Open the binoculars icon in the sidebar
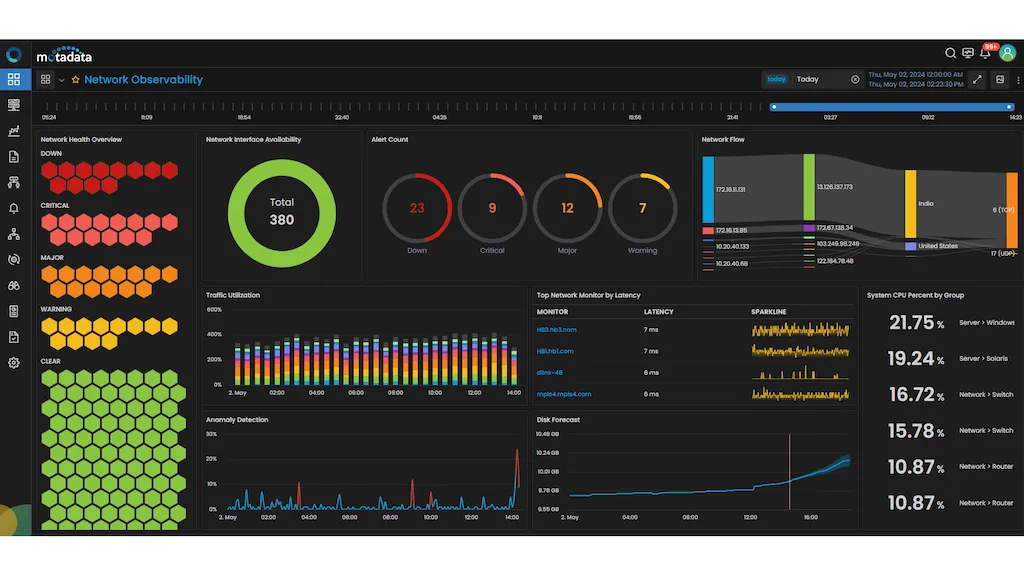 [x=14, y=285]
